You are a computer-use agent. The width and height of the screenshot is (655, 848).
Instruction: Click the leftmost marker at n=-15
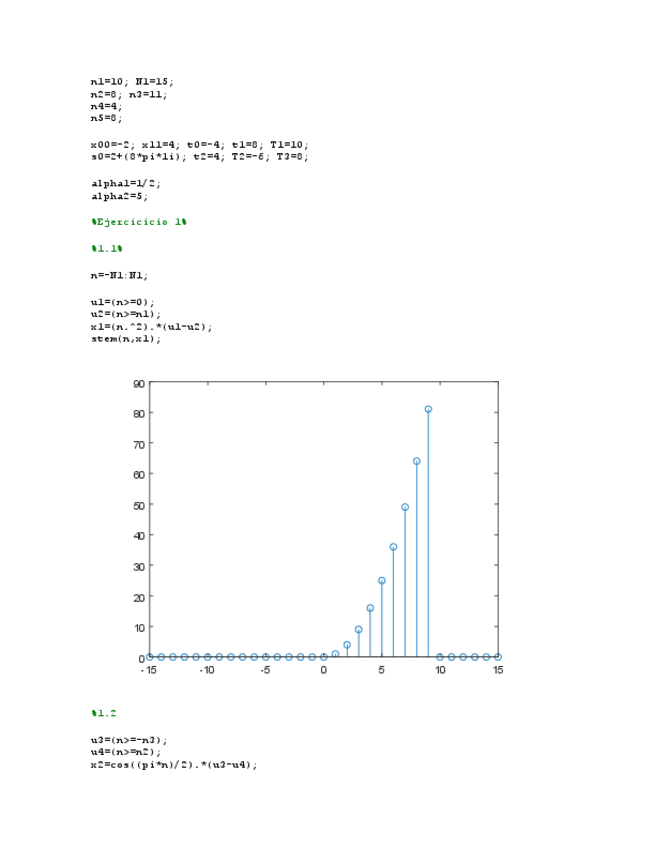pyautogui.click(x=150, y=657)
